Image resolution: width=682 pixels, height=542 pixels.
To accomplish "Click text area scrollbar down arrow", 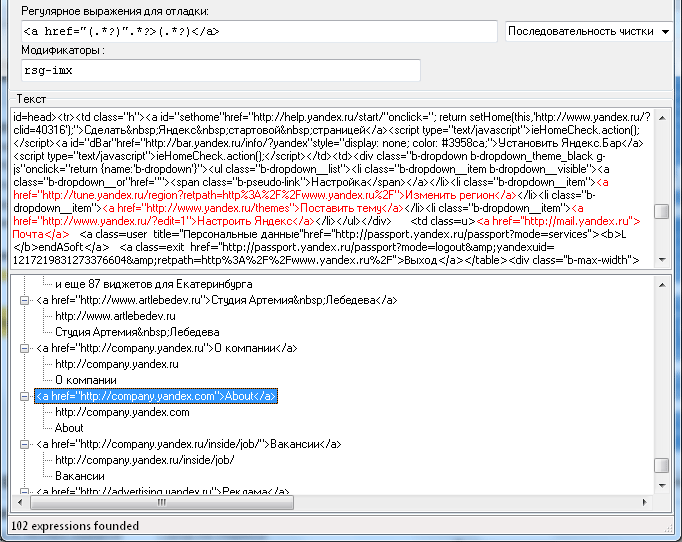I will point(662,260).
